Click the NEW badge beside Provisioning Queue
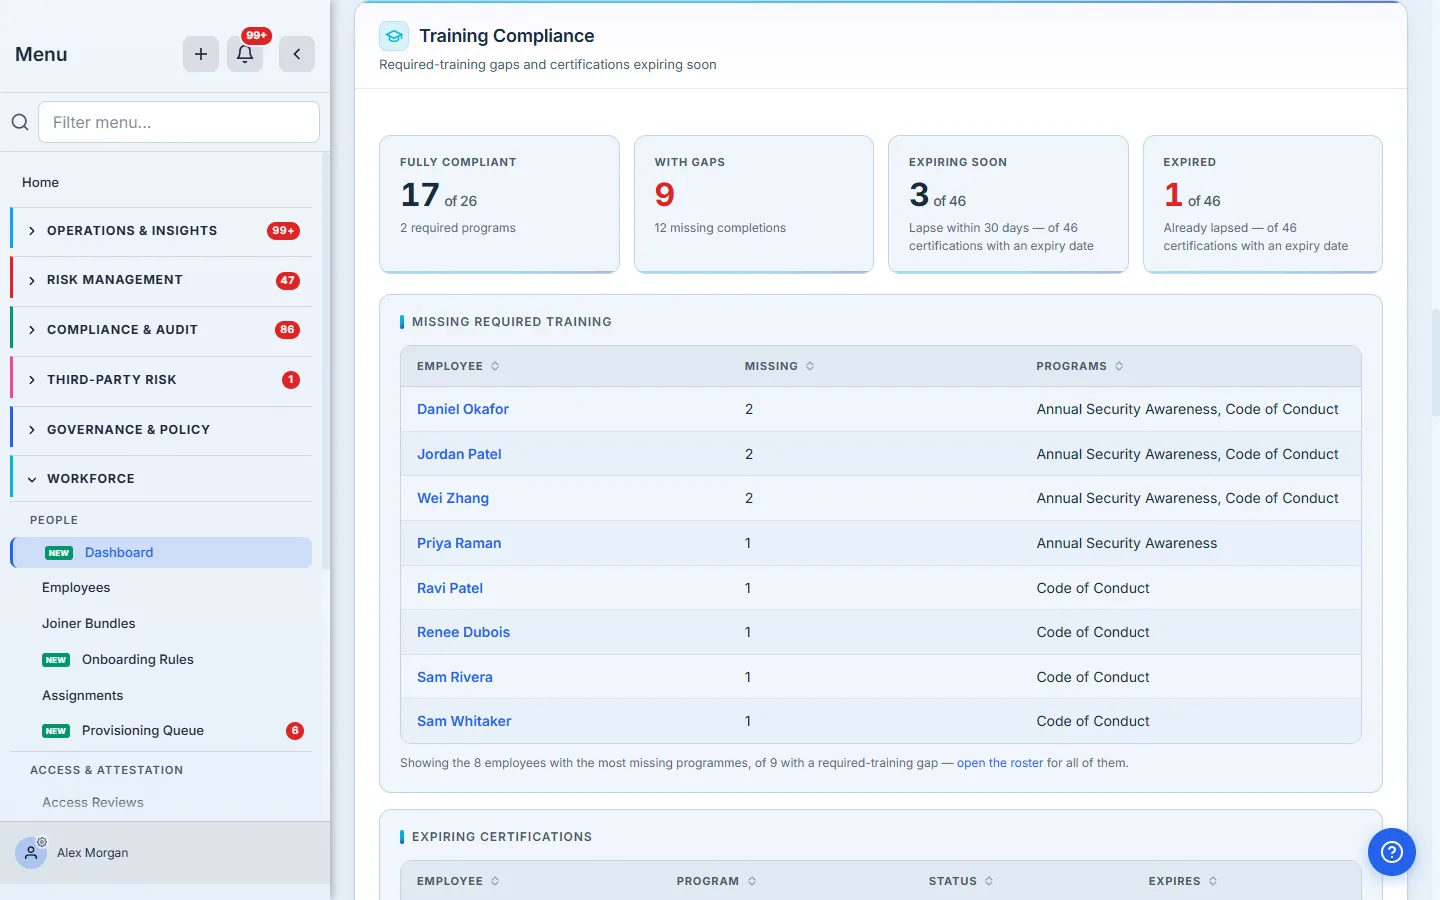 (x=56, y=731)
